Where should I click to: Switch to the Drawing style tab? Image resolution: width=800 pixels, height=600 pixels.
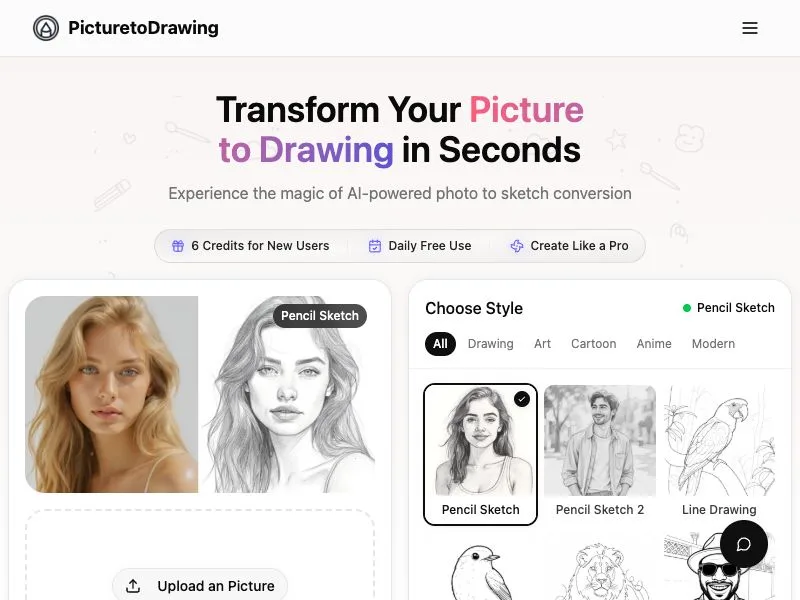490,344
